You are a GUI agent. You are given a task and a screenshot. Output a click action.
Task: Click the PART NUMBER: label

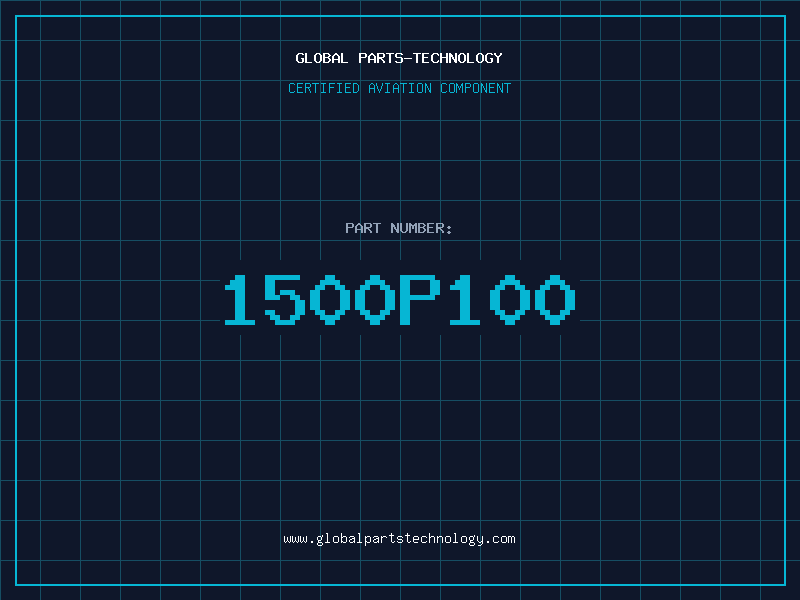point(398,228)
